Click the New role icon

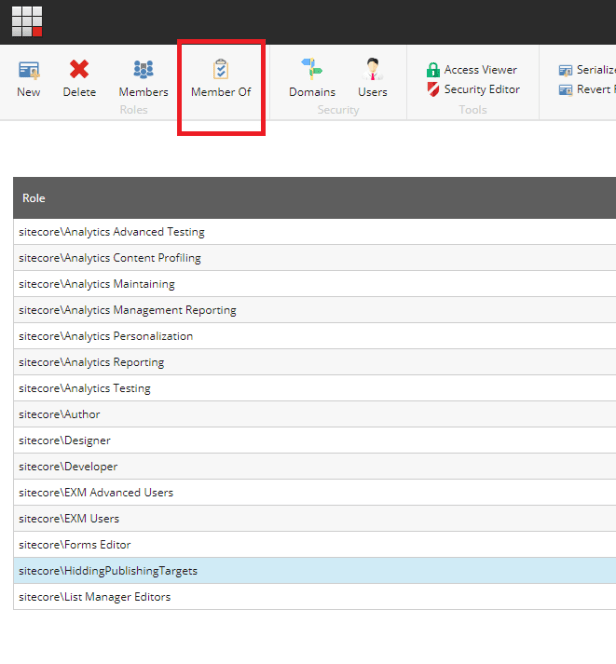pyautogui.click(x=29, y=70)
